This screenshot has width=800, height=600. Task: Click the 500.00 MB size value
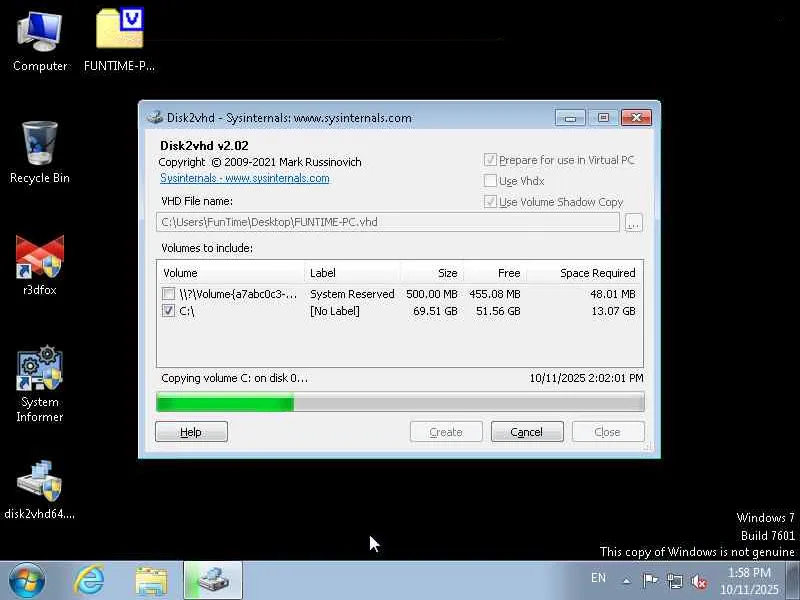[432, 294]
